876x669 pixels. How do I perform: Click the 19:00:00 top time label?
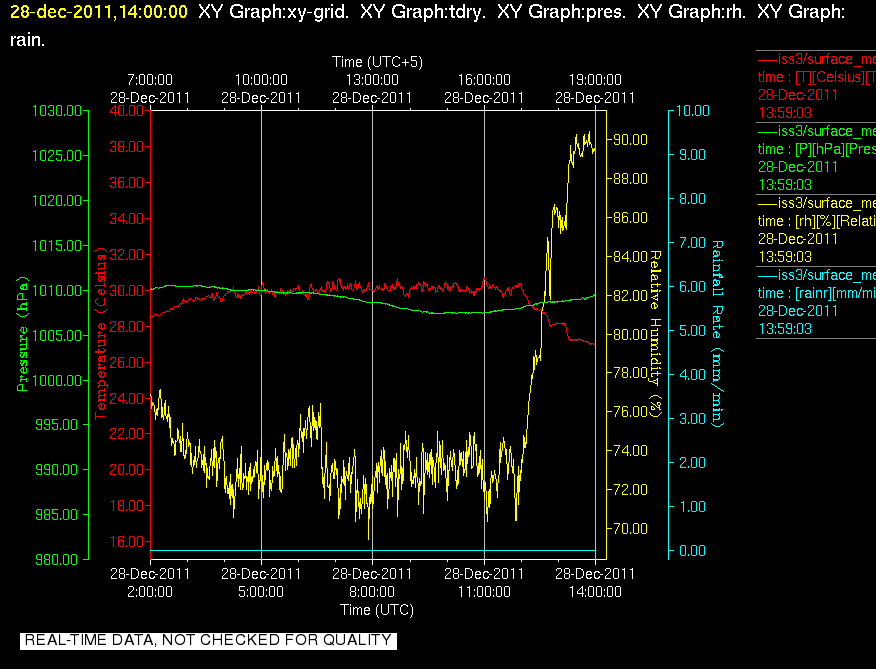[595, 80]
